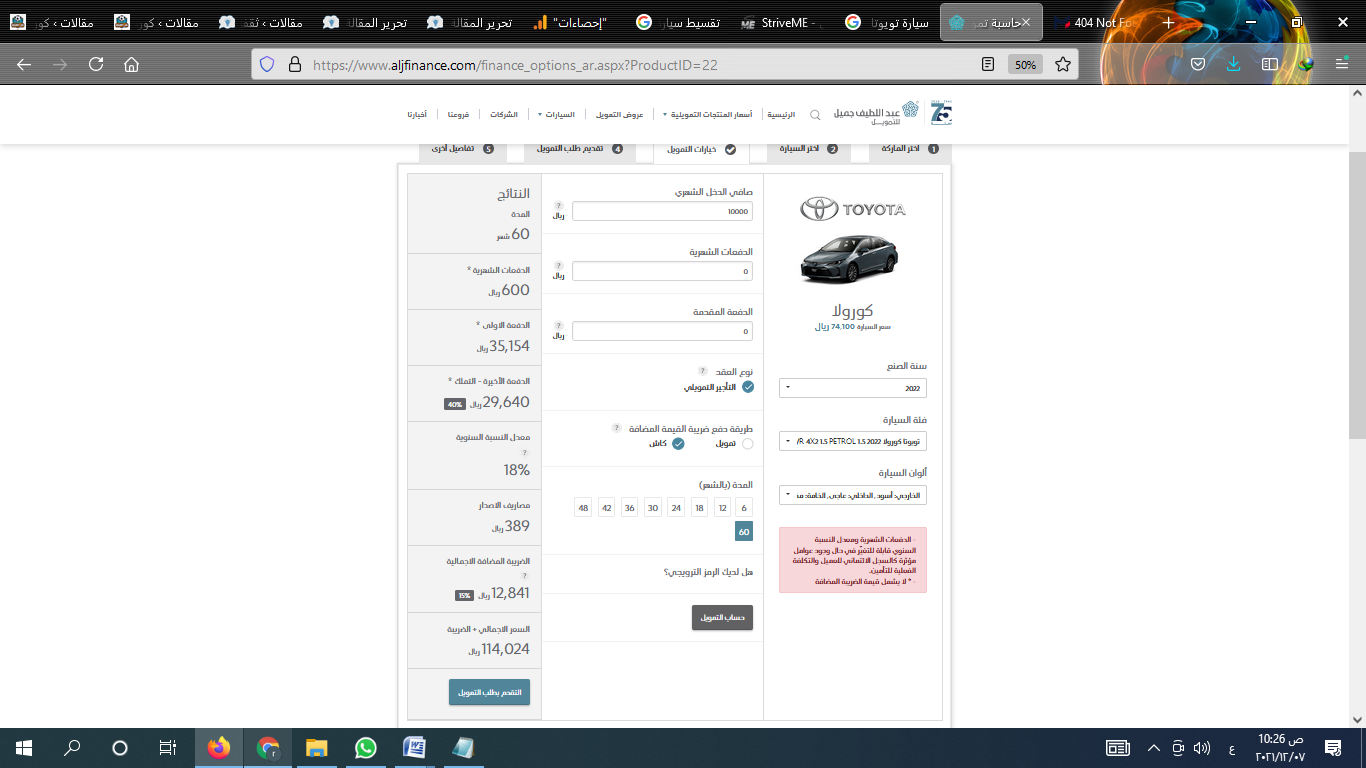Choose 24 months duration
This screenshot has height=768, width=1366.
(676, 508)
